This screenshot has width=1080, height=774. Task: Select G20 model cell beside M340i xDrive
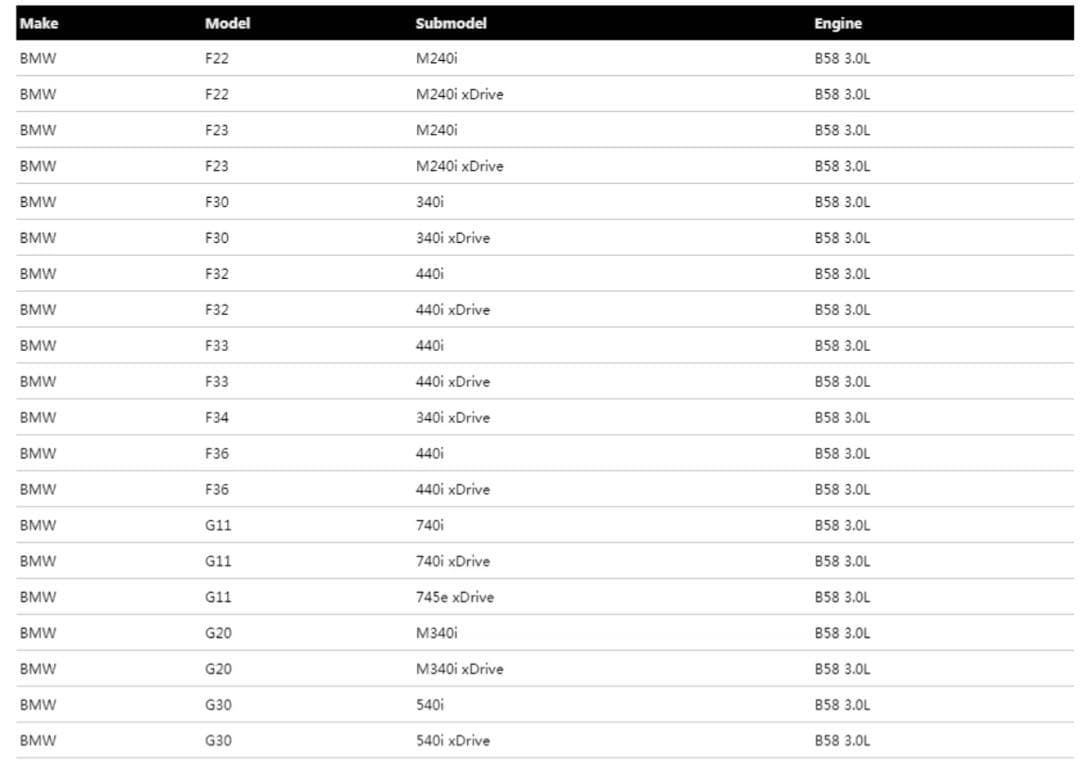click(218, 669)
